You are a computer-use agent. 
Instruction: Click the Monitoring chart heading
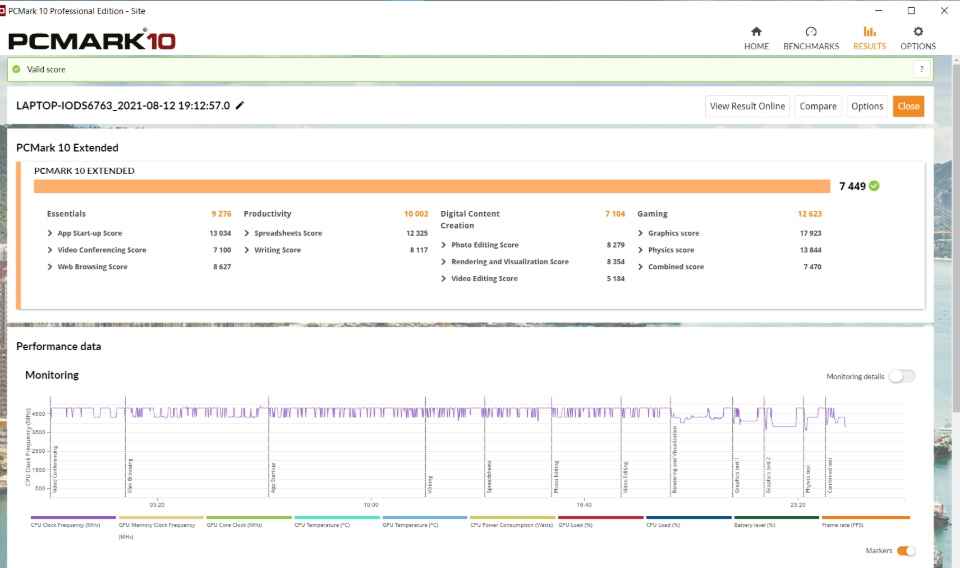pos(52,375)
